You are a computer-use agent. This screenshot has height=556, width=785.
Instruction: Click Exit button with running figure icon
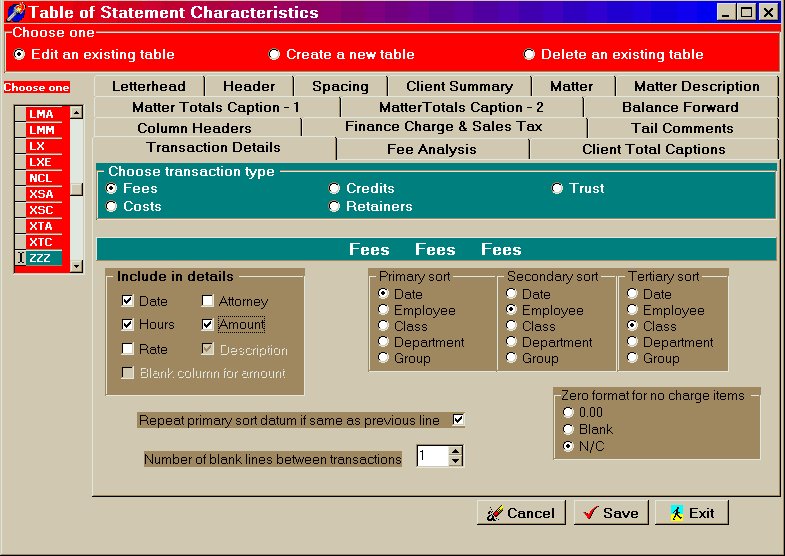point(691,513)
